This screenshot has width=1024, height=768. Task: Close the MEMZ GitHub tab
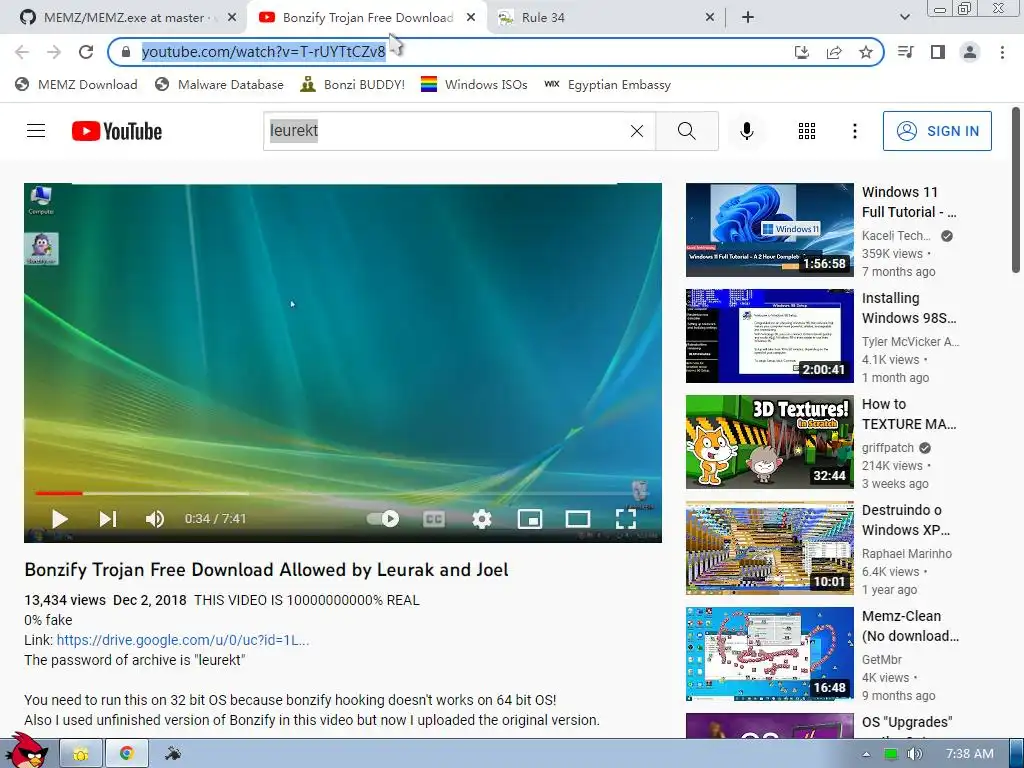coord(232,18)
